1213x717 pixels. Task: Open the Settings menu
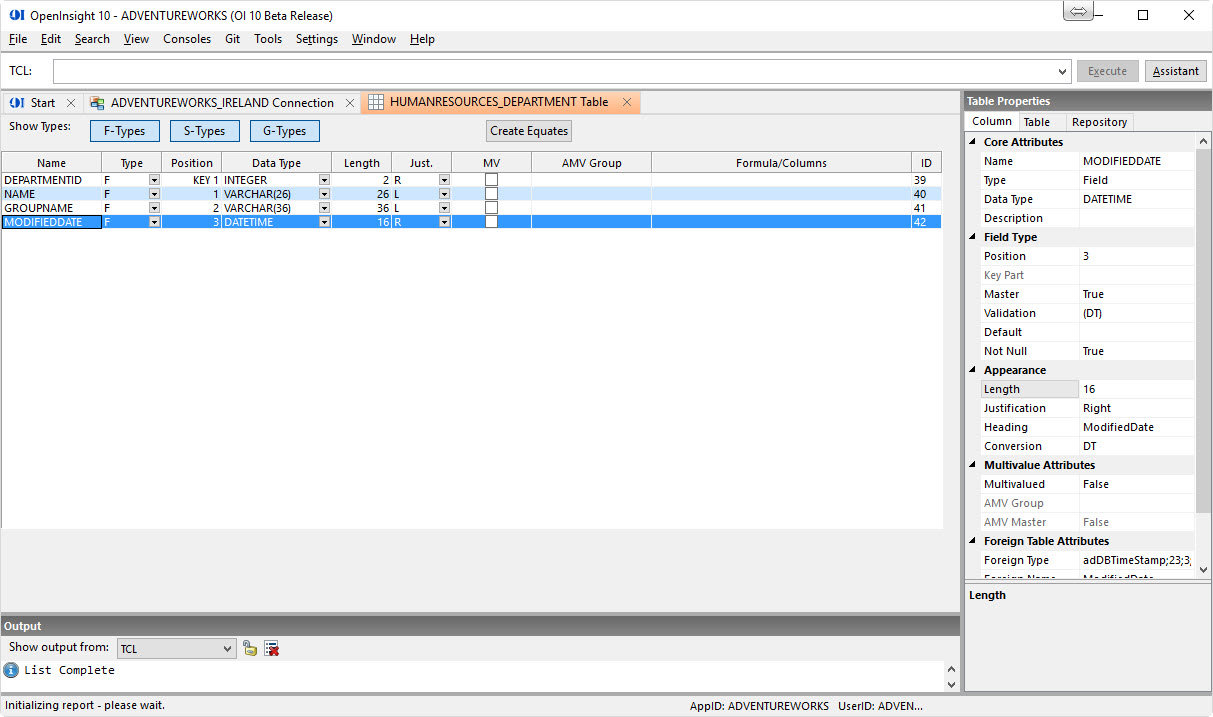pos(317,39)
